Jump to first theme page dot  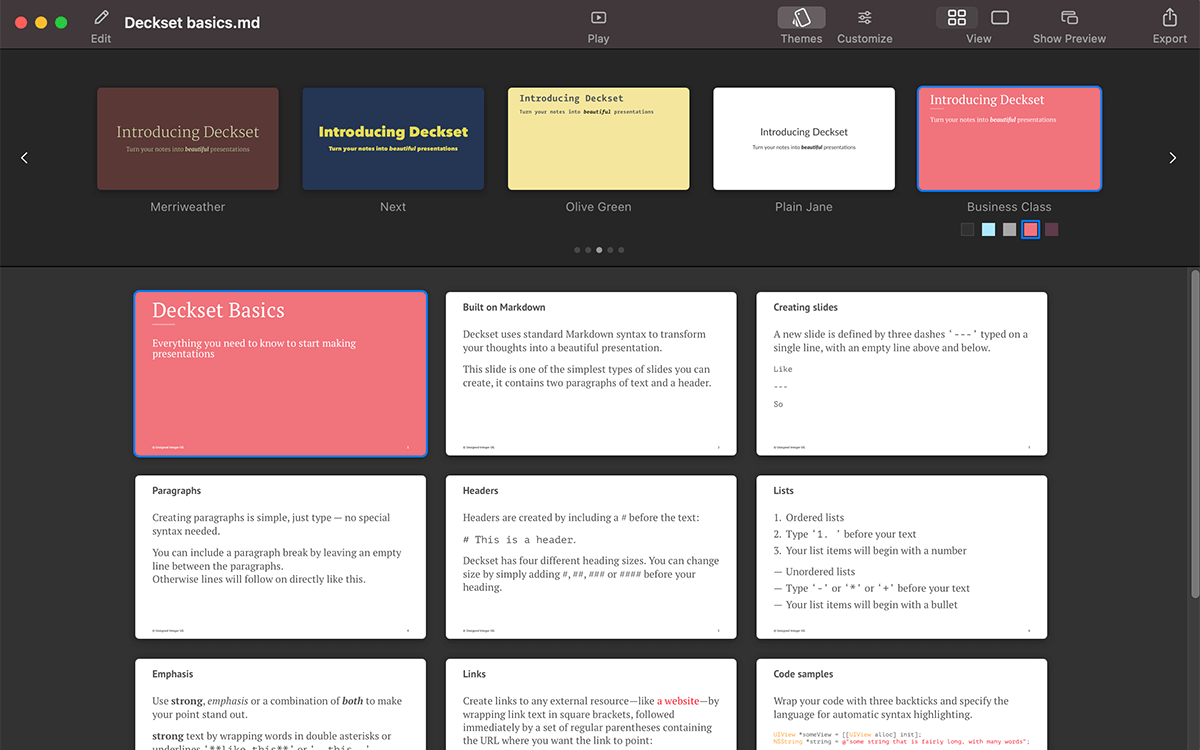[577, 250]
